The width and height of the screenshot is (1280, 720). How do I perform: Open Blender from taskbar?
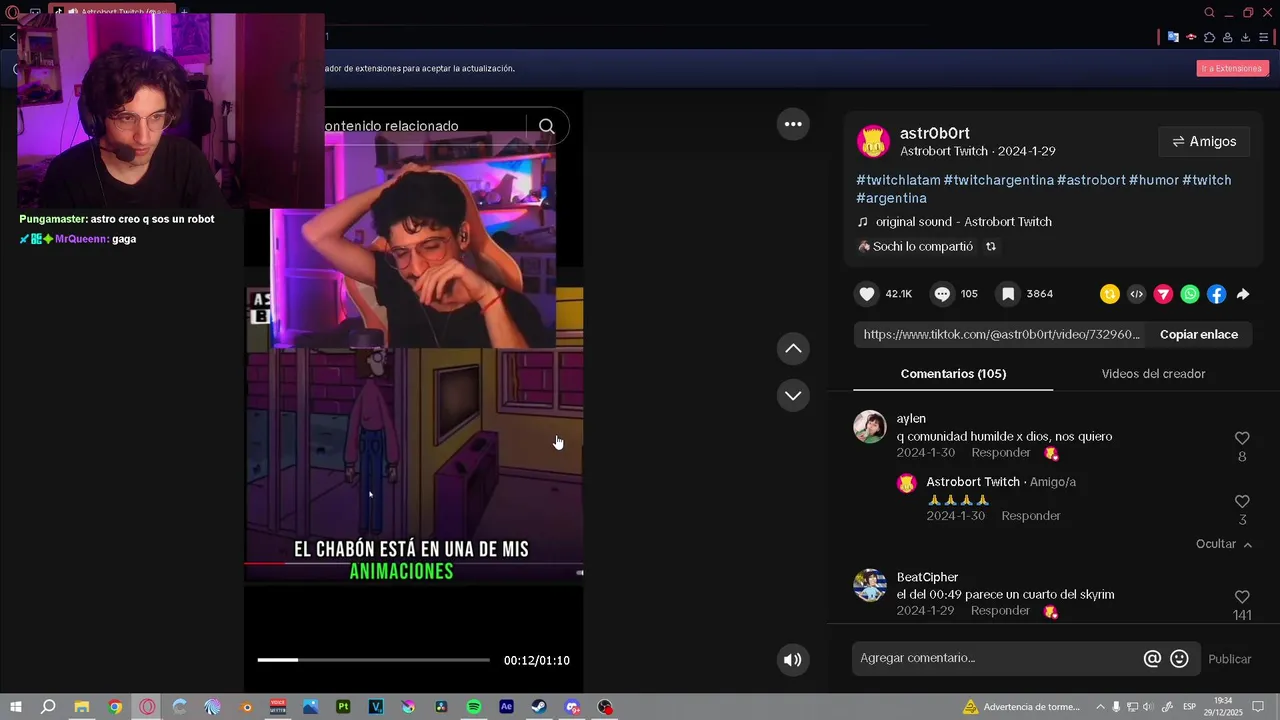point(246,707)
